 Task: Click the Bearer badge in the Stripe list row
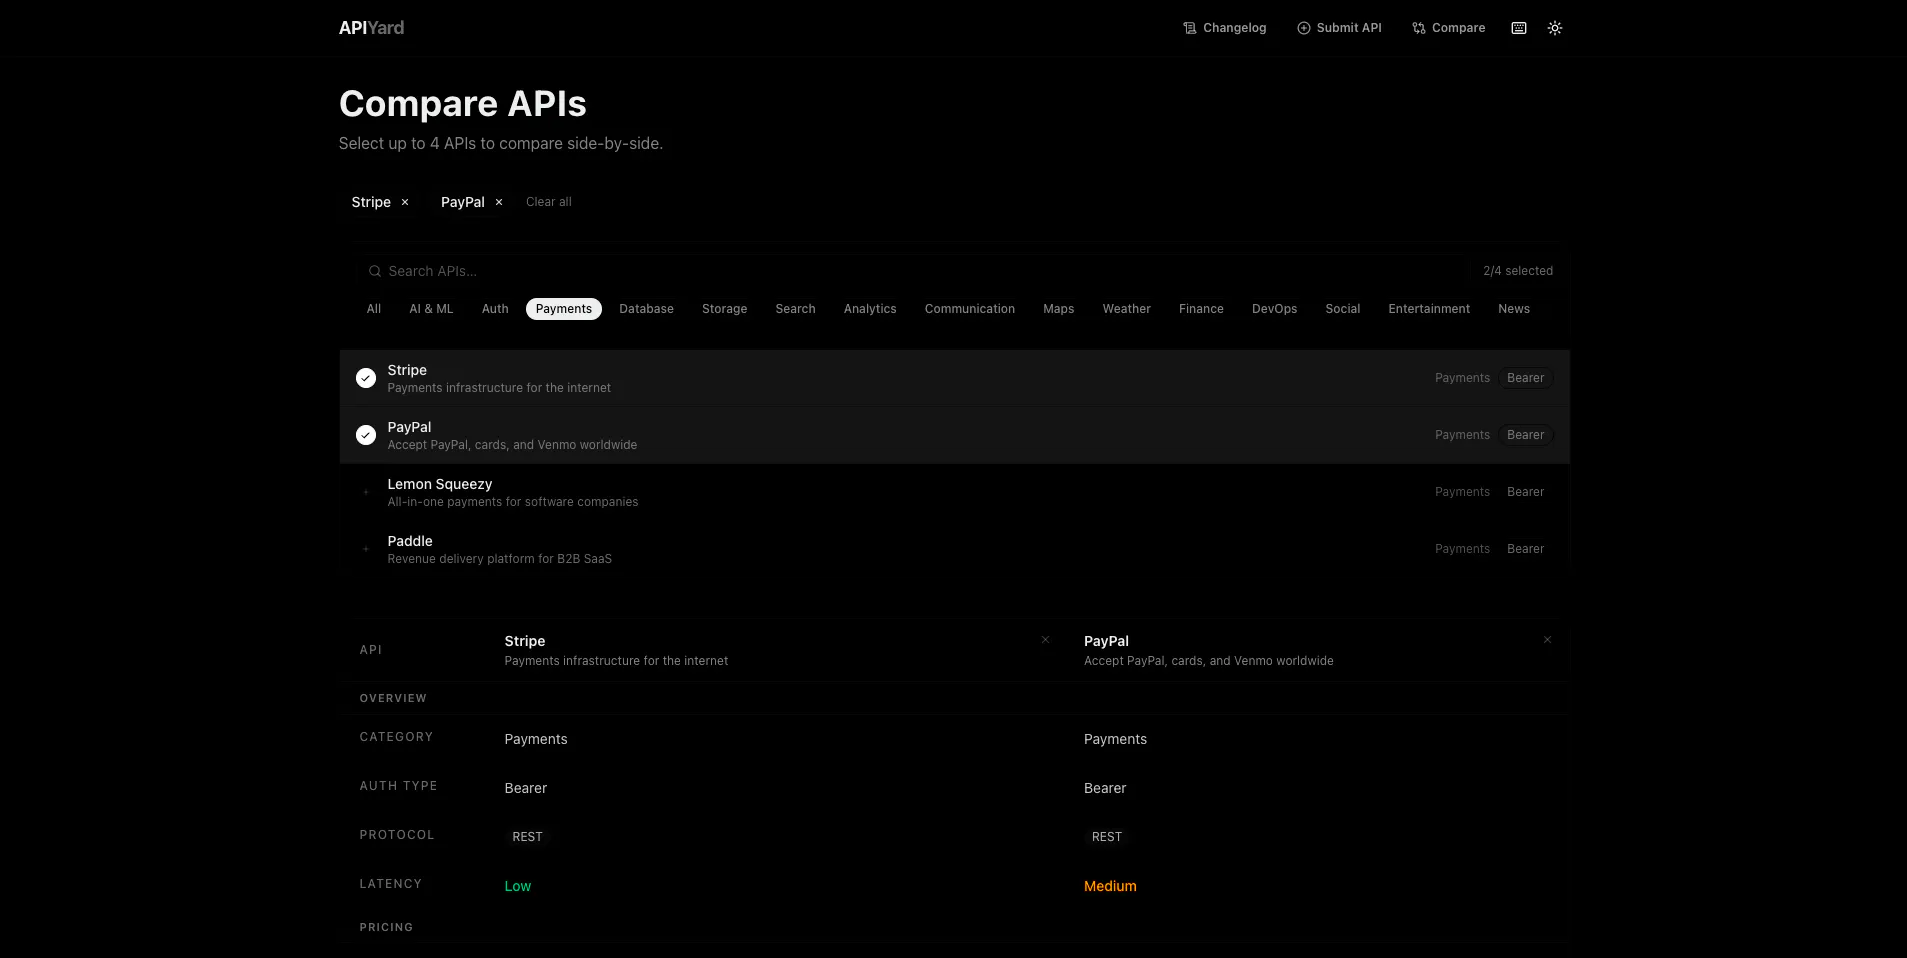click(1525, 378)
